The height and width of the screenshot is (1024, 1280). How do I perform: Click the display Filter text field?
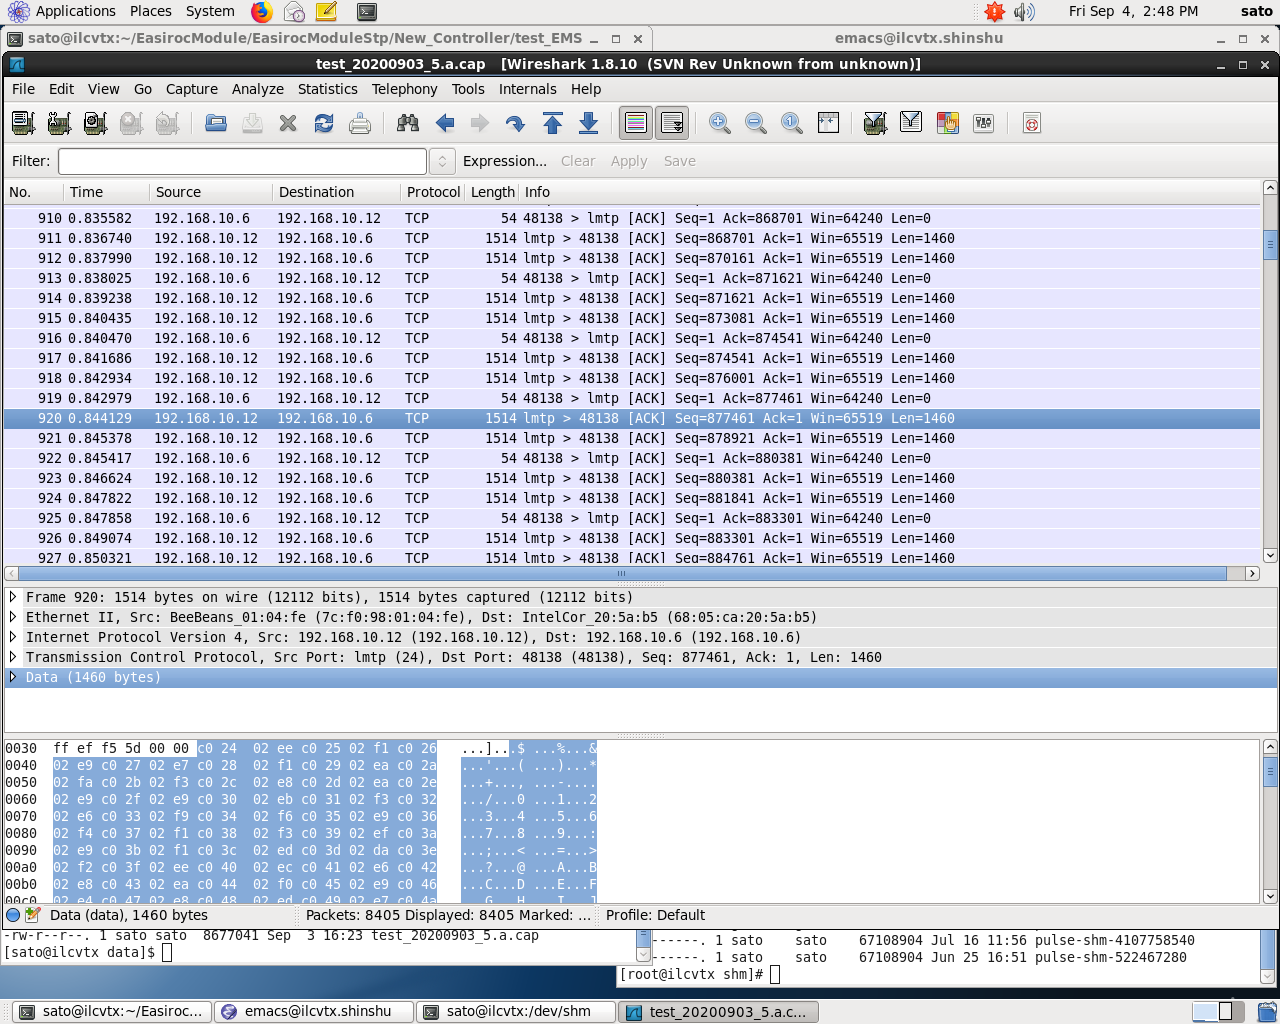[242, 161]
